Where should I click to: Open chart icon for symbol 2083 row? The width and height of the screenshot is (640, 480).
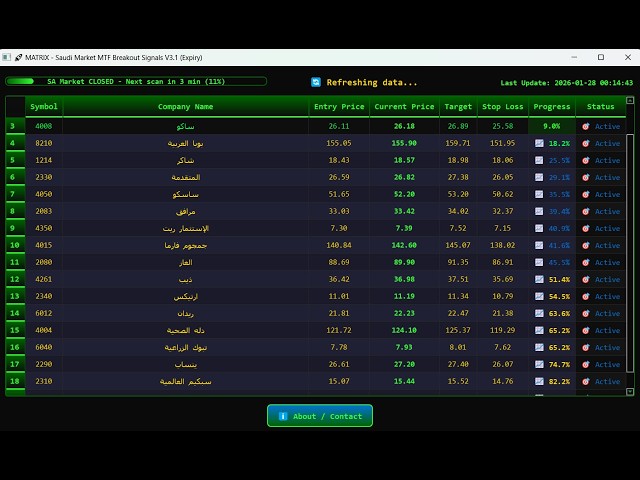coord(539,211)
